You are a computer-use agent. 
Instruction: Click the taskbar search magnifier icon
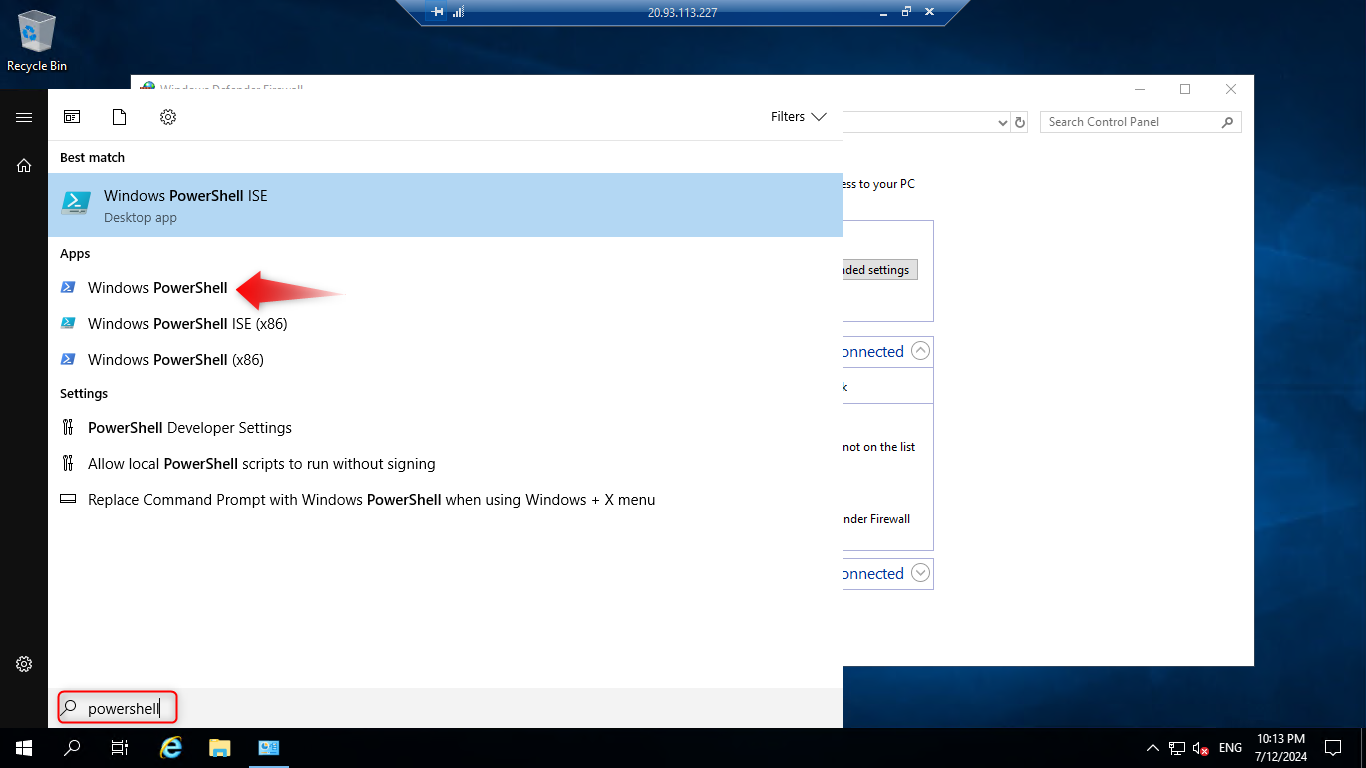pyautogui.click(x=72, y=748)
